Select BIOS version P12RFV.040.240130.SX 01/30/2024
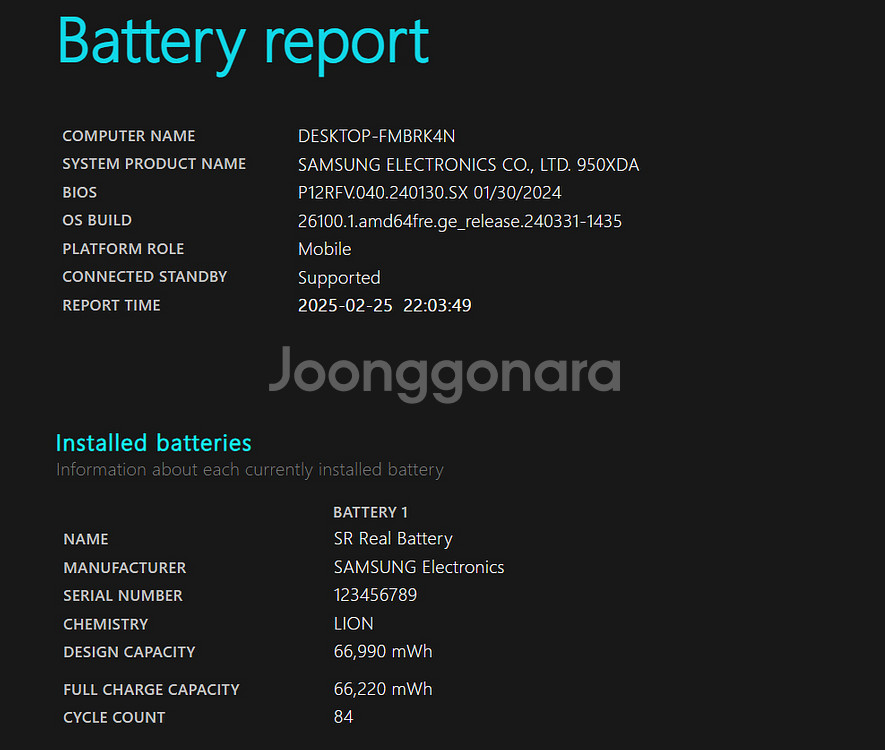Screen dimensions: 885x750 (430, 193)
